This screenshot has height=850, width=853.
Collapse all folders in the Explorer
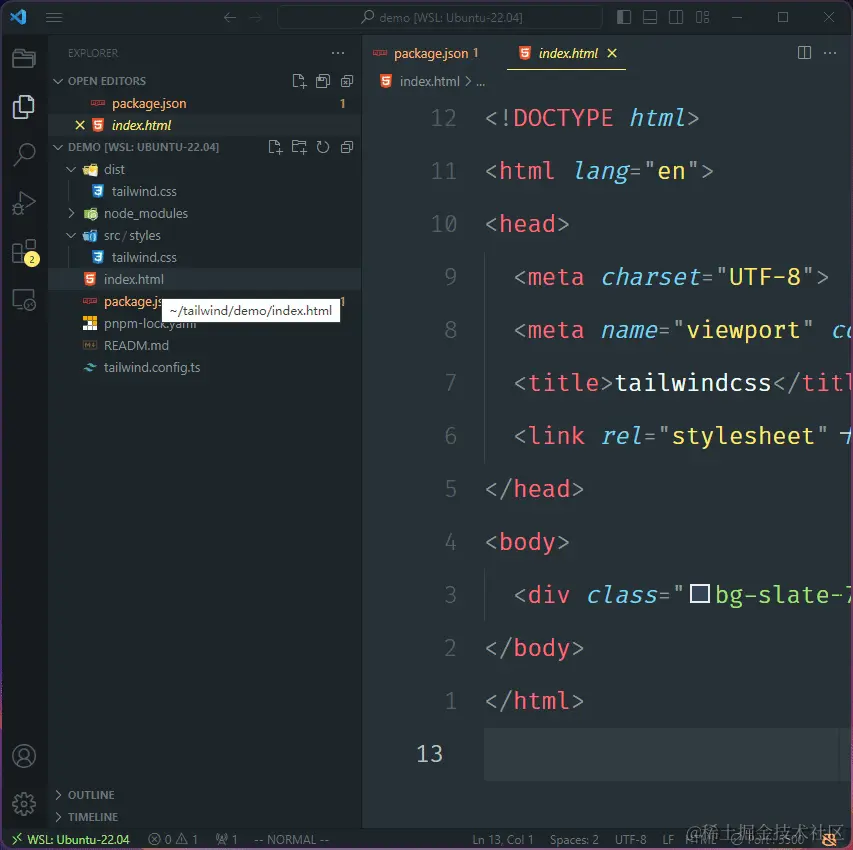click(x=346, y=147)
